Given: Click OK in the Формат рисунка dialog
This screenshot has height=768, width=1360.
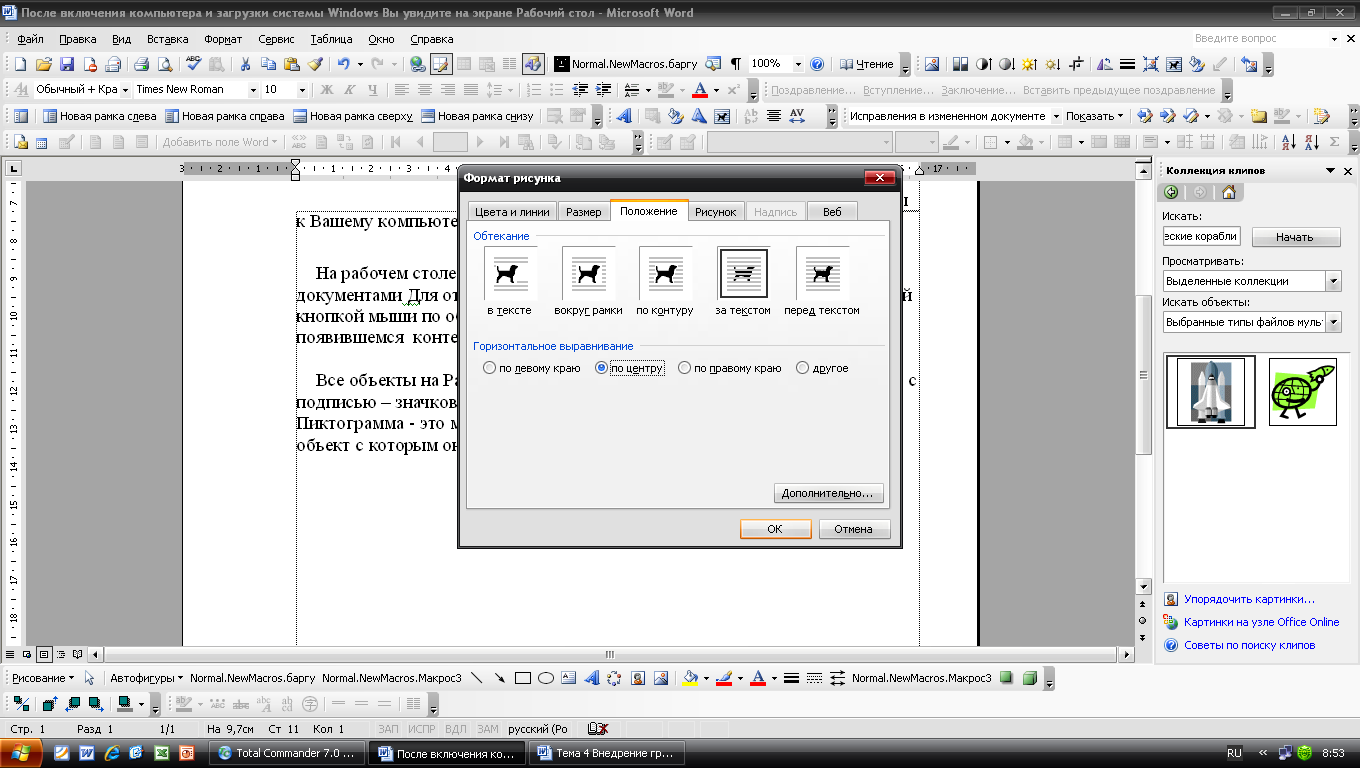Looking at the screenshot, I should point(775,529).
